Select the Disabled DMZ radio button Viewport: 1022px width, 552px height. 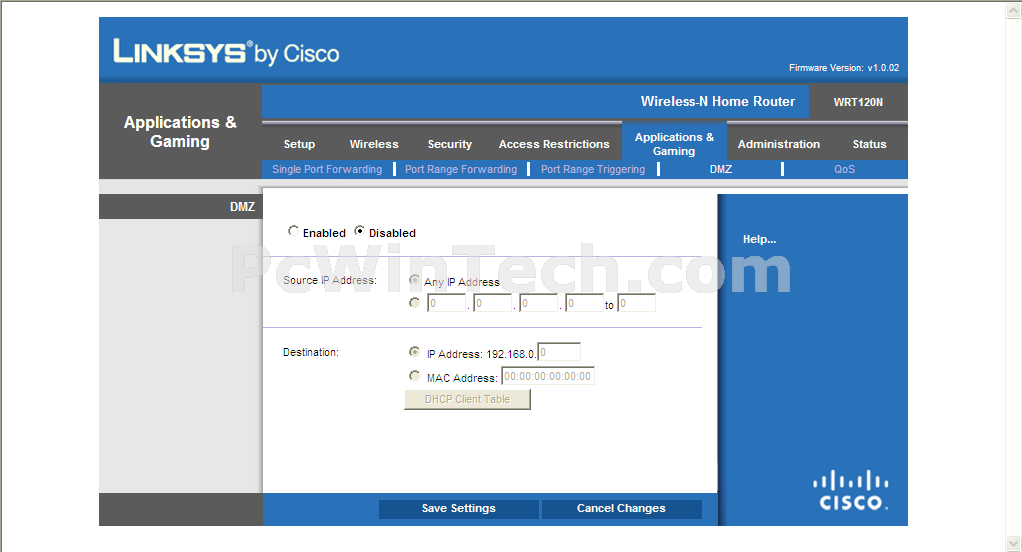pyautogui.click(x=359, y=231)
